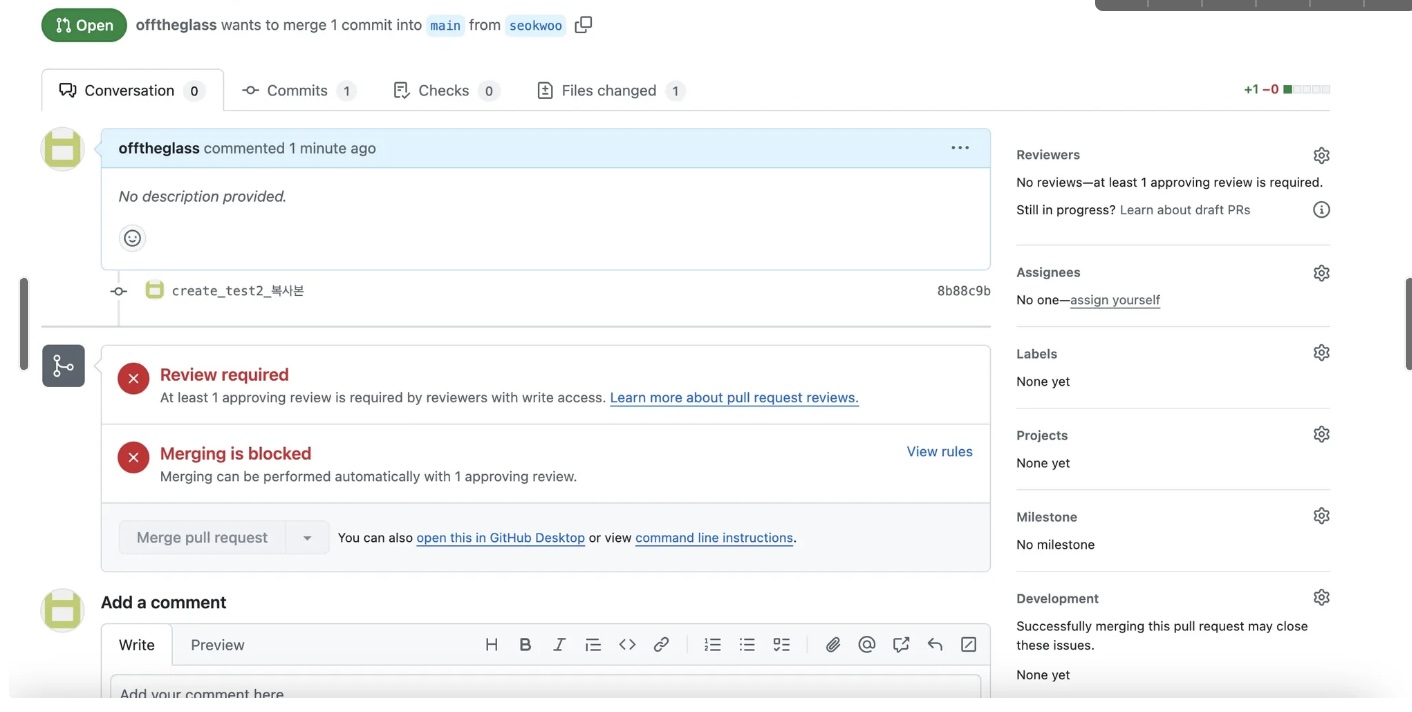1412x712 pixels.
Task: Click the merge status git icon
Action: 63,366
